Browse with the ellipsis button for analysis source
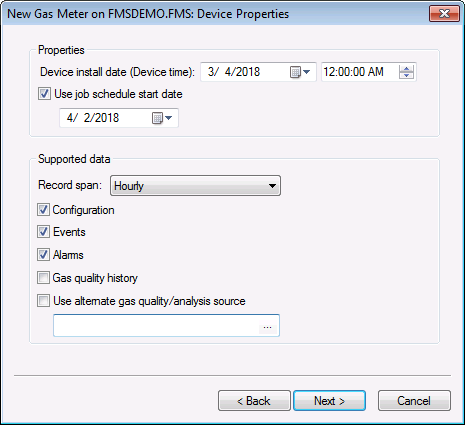Image resolution: width=465 pixels, height=425 pixels. coord(267,327)
